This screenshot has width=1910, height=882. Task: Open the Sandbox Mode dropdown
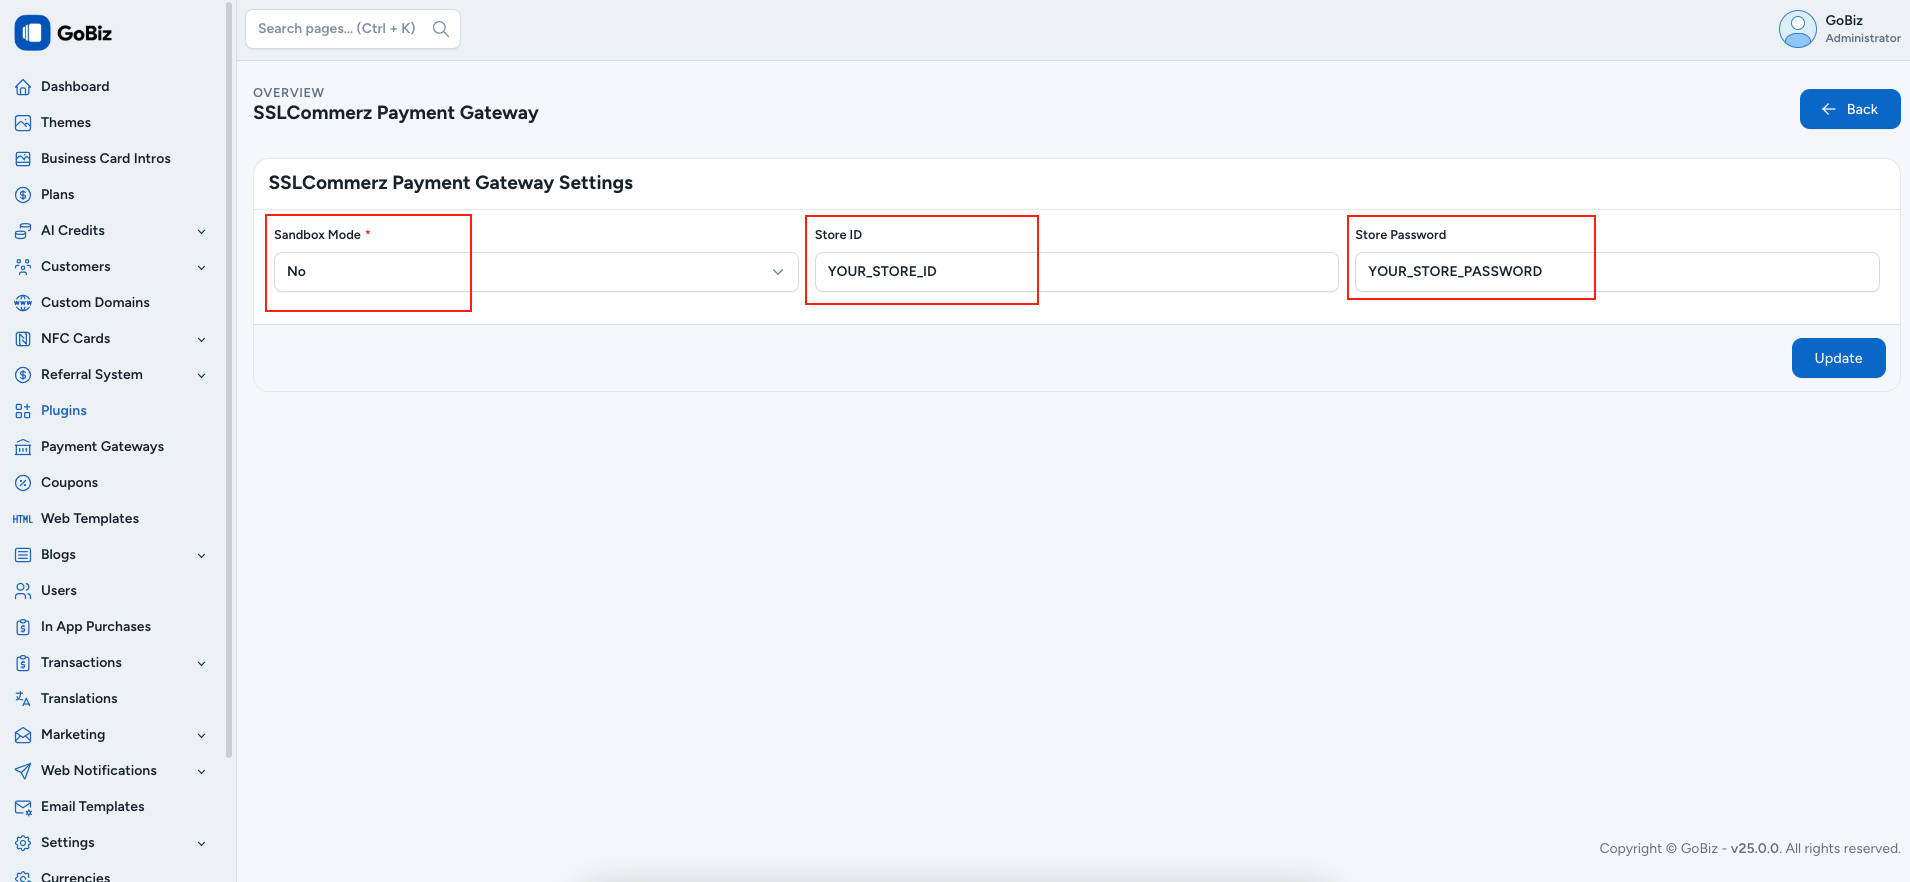point(536,272)
